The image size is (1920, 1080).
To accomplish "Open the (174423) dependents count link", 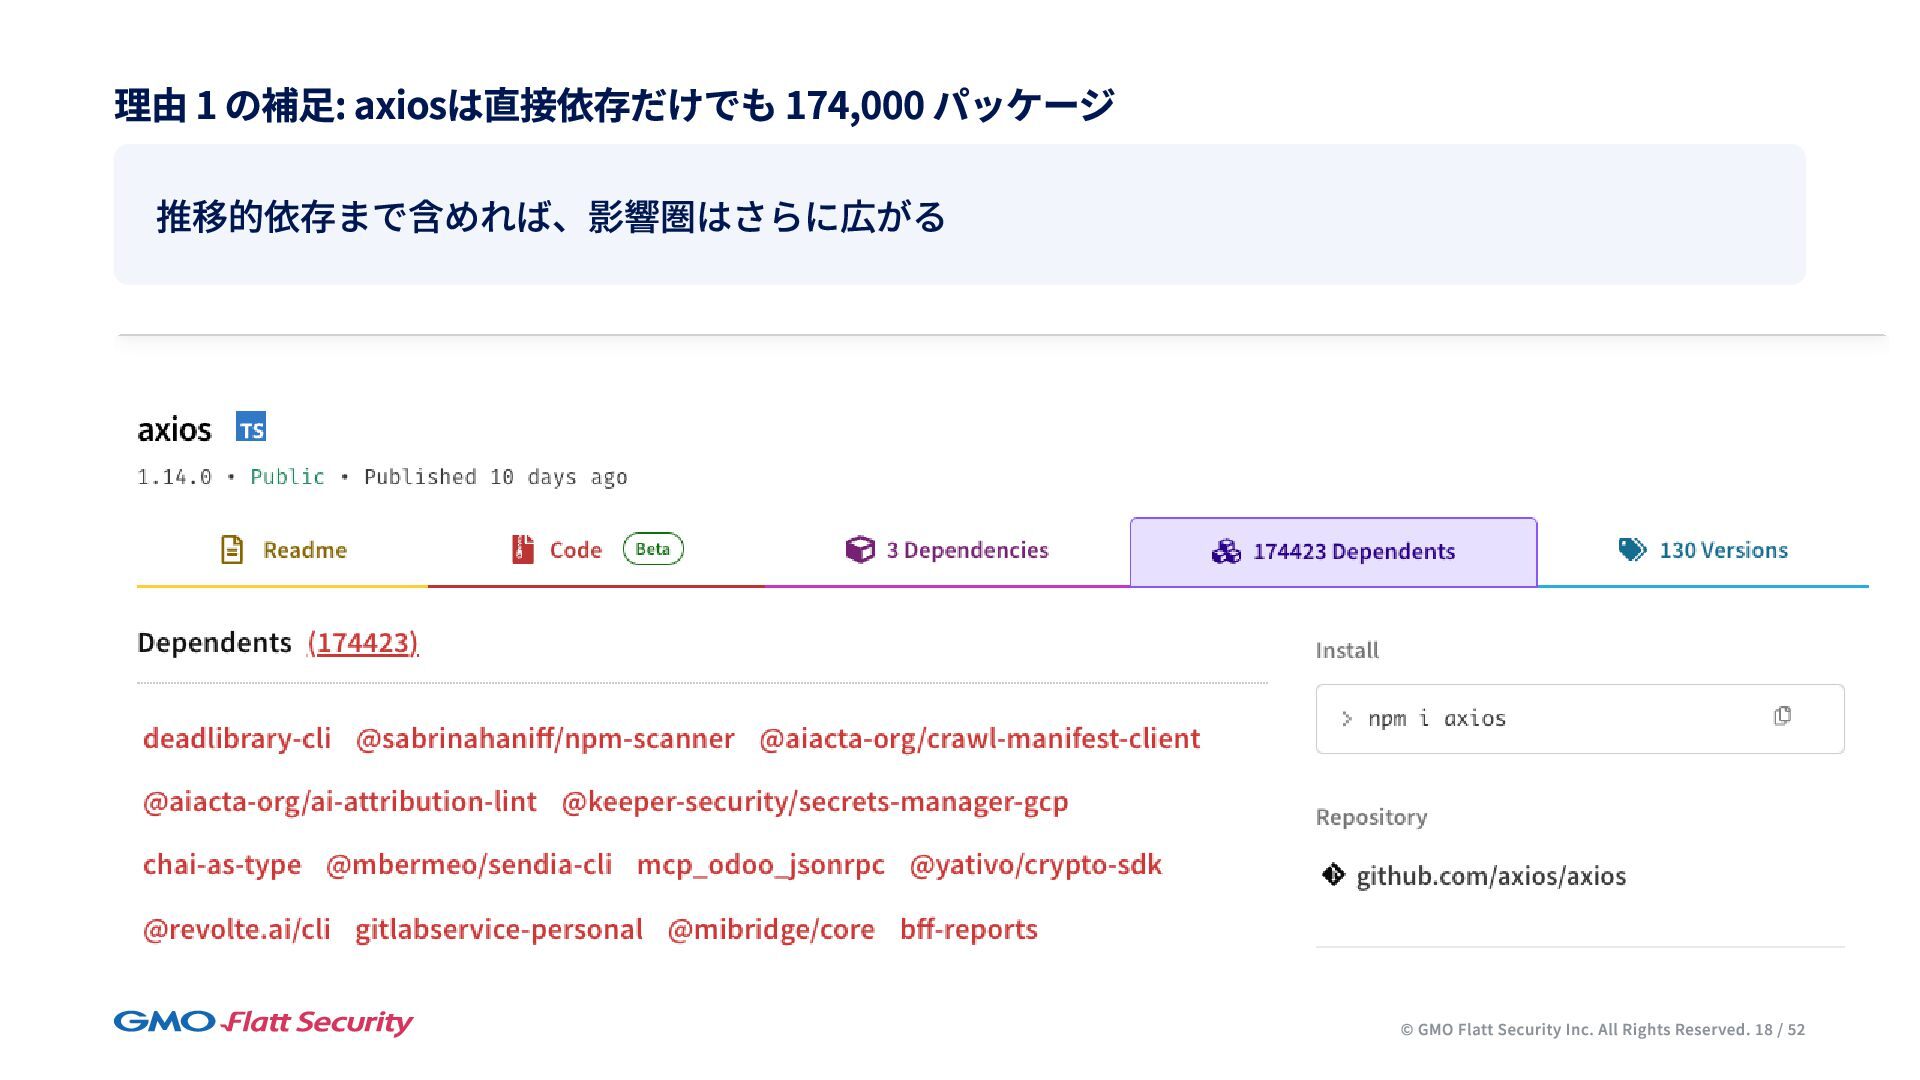I will 363,643.
